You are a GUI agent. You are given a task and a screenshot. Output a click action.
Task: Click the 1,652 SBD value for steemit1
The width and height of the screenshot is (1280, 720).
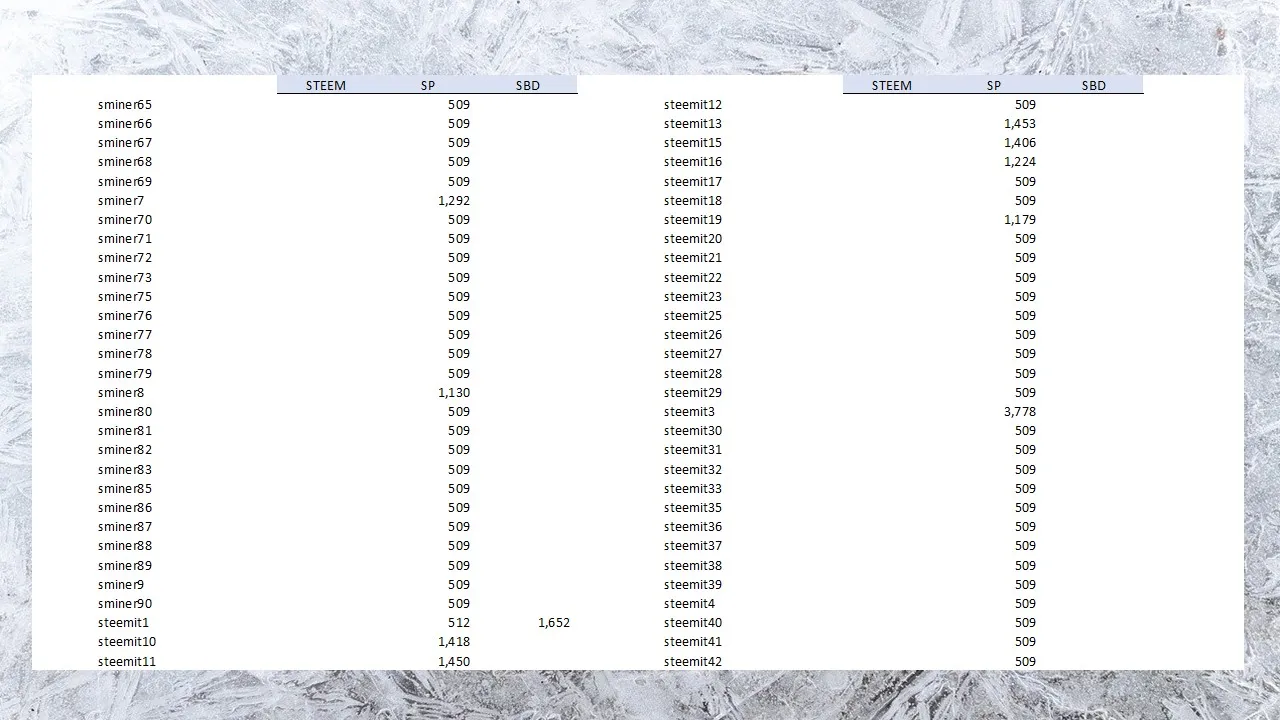tap(554, 622)
